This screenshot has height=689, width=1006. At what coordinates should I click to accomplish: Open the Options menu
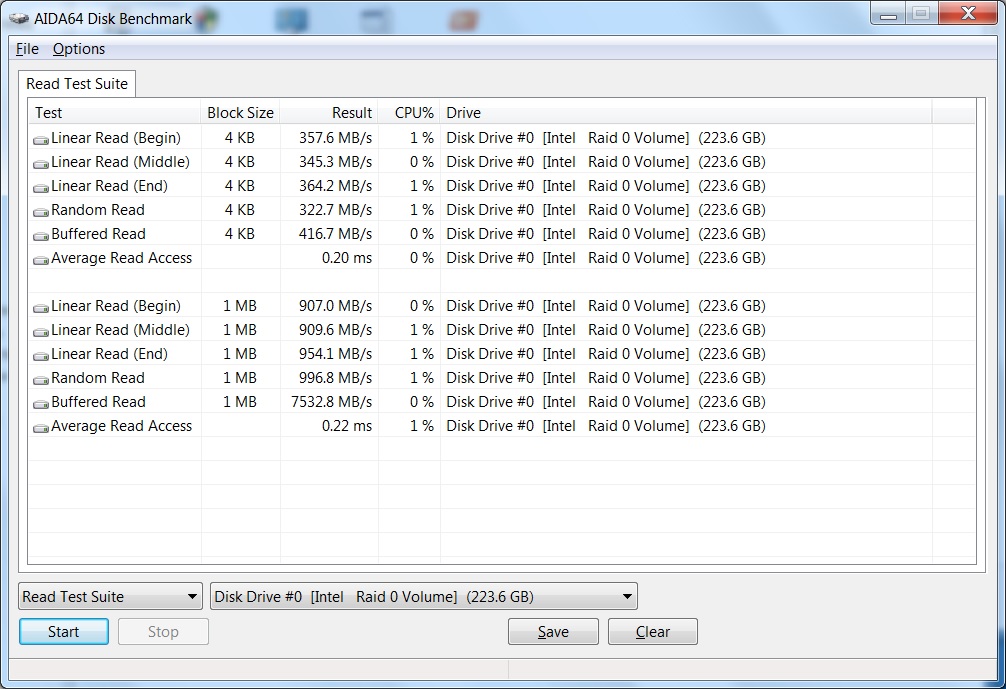click(x=79, y=49)
